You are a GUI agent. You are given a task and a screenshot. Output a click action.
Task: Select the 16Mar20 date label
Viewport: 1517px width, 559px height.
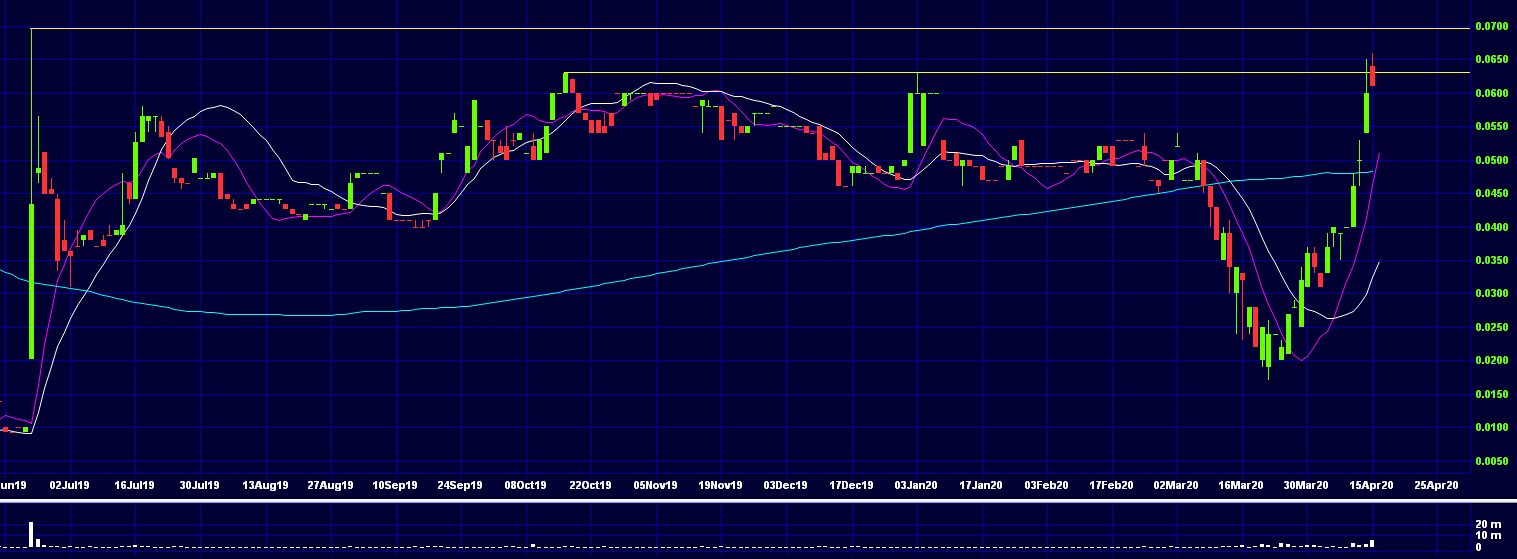click(1241, 485)
